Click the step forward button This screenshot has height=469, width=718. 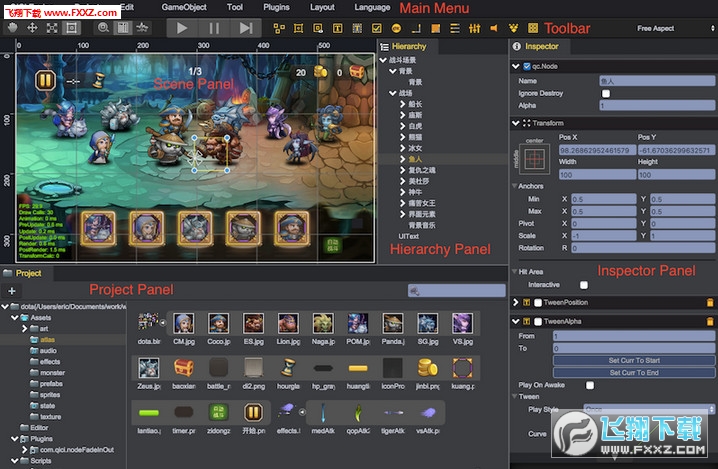click(246, 28)
